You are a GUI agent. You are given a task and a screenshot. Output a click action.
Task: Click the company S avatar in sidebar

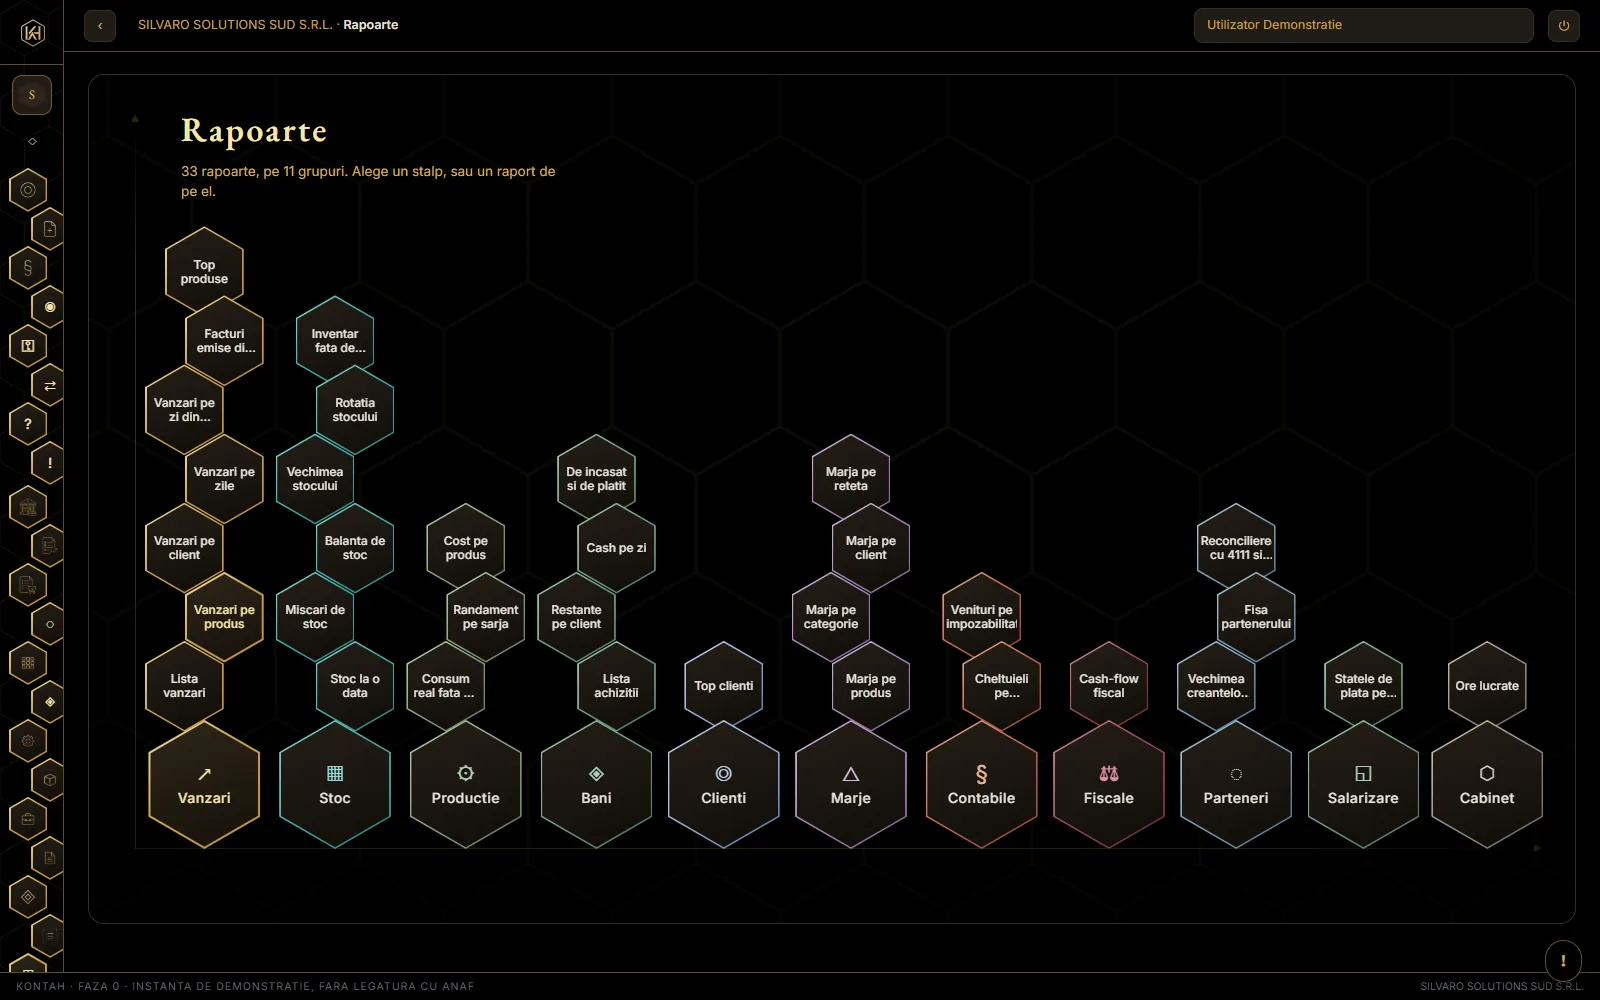pyautogui.click(x=32, y=95)
